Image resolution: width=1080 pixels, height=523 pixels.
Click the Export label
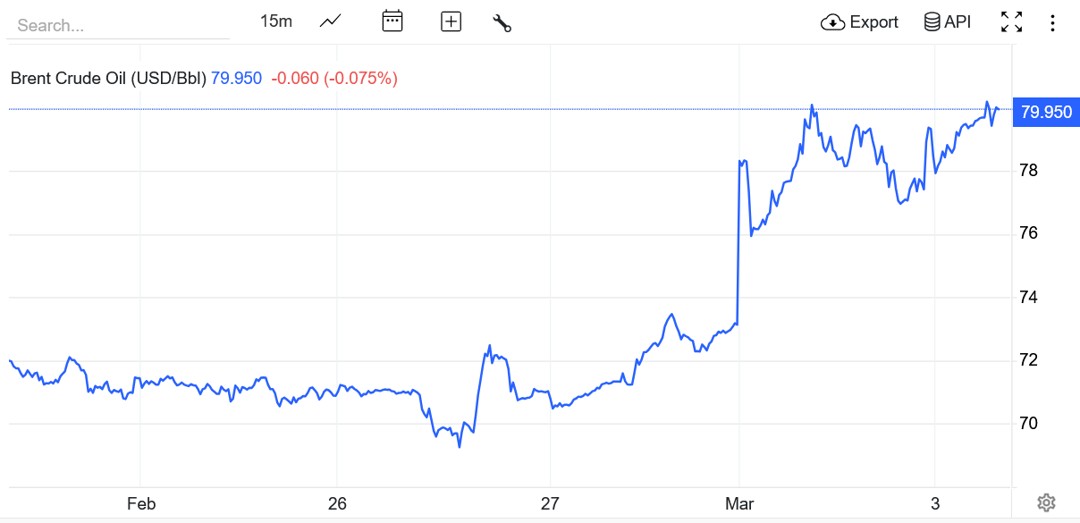pos(874,22)
